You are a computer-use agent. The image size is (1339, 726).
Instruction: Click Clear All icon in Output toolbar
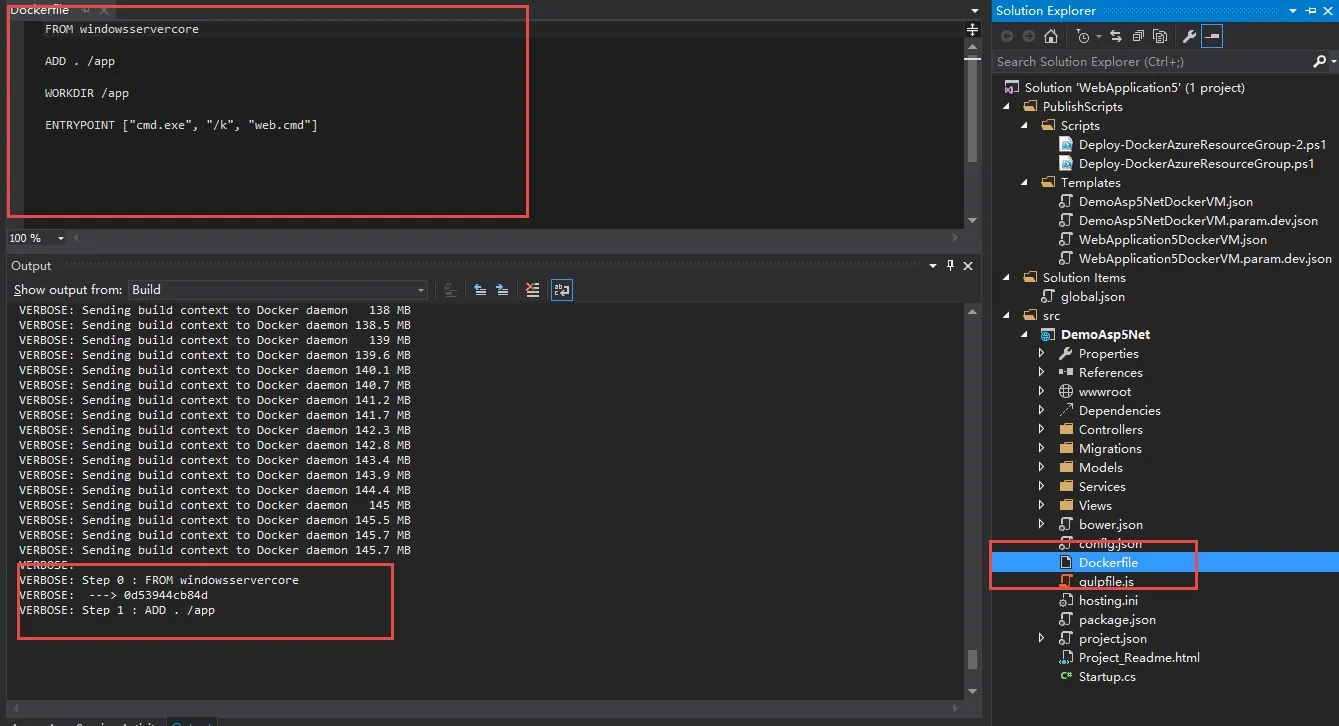[532, 290]
